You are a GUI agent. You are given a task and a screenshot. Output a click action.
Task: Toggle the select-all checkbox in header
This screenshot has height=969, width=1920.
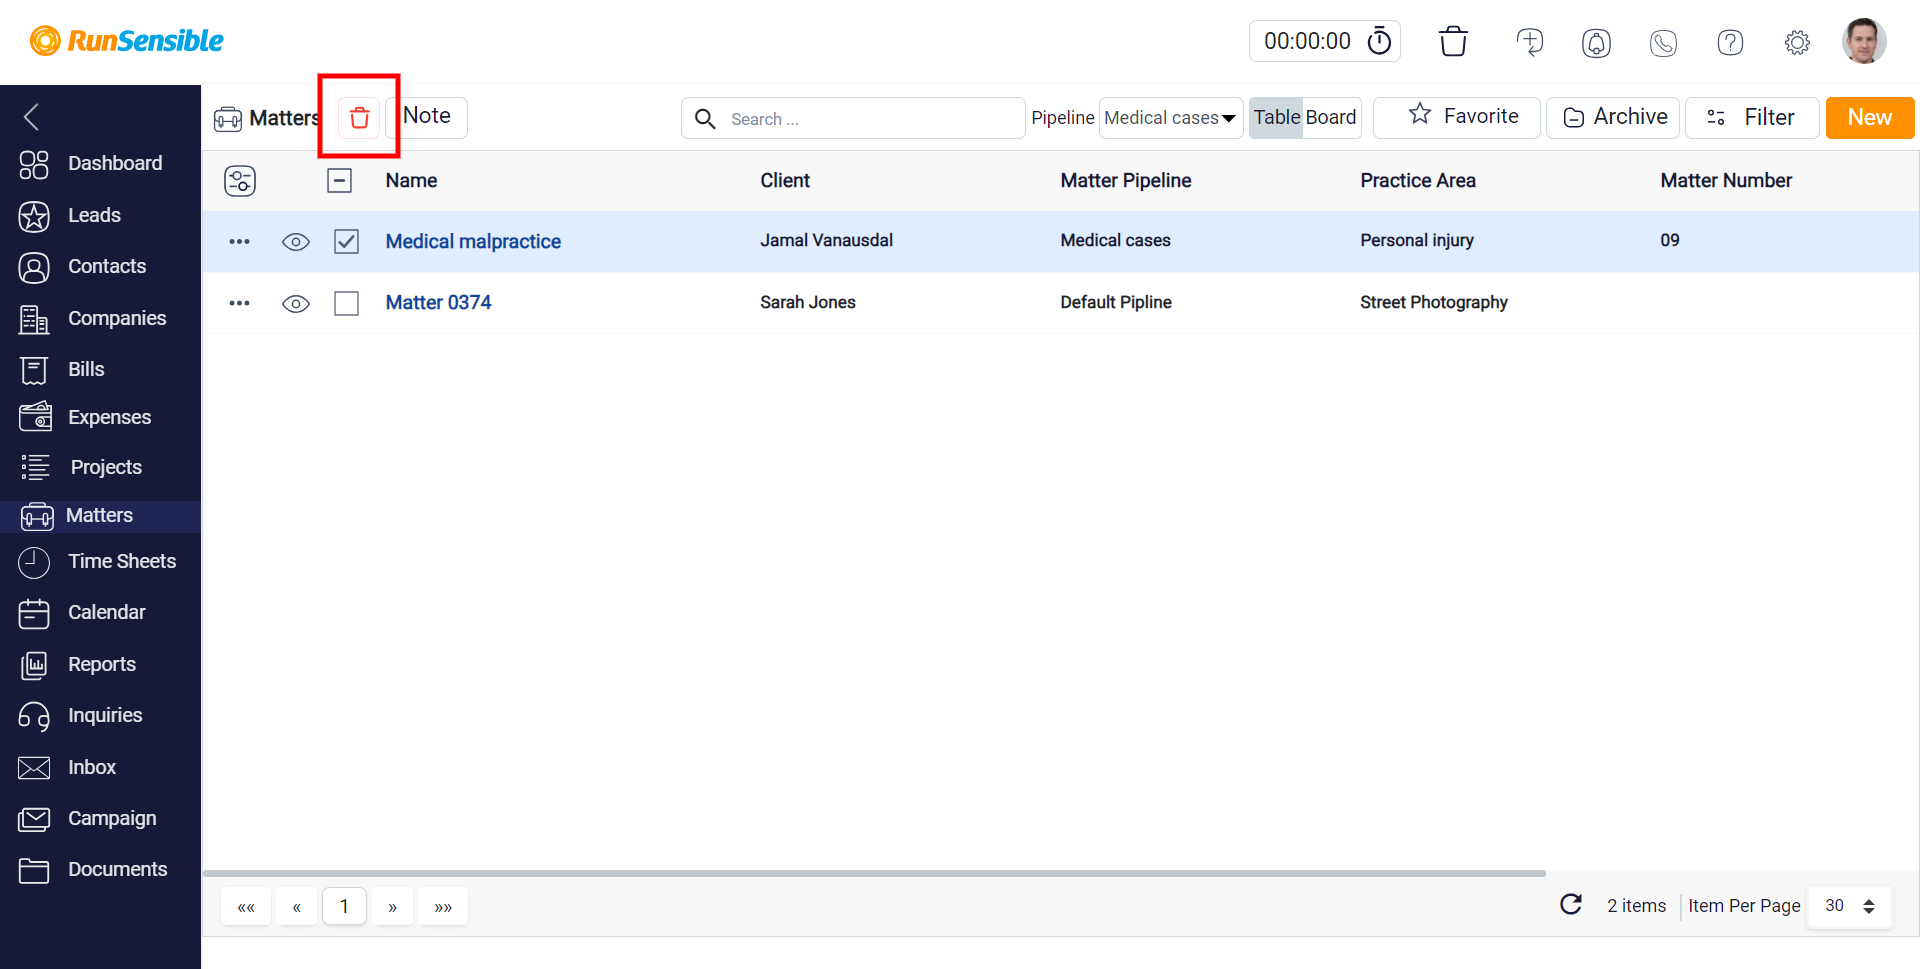[x=340, y=181]
